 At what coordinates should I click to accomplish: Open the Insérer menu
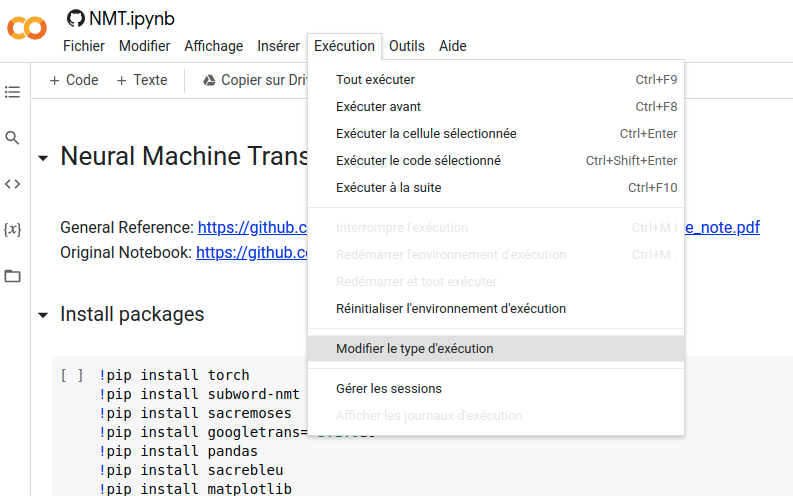coord(278,46)
